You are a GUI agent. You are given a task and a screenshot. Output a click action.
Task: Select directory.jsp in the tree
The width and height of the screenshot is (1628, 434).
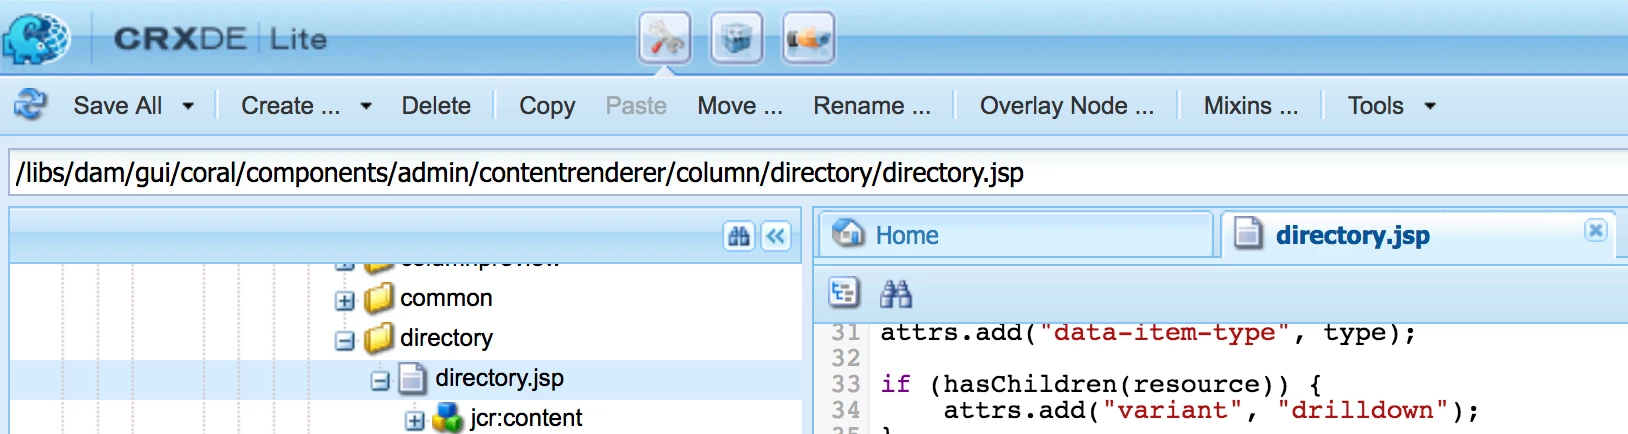(x=499, y=378)
